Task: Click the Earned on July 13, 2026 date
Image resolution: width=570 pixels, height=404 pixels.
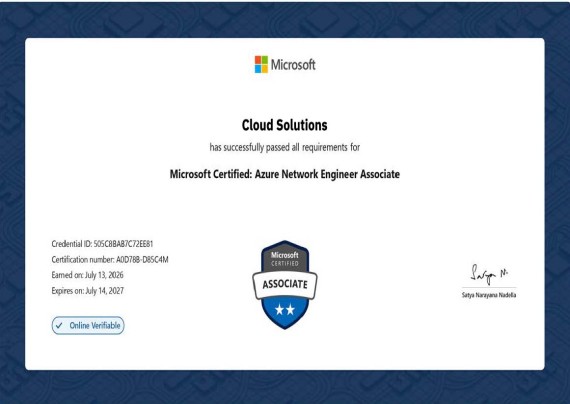Action: pos(87,275)
